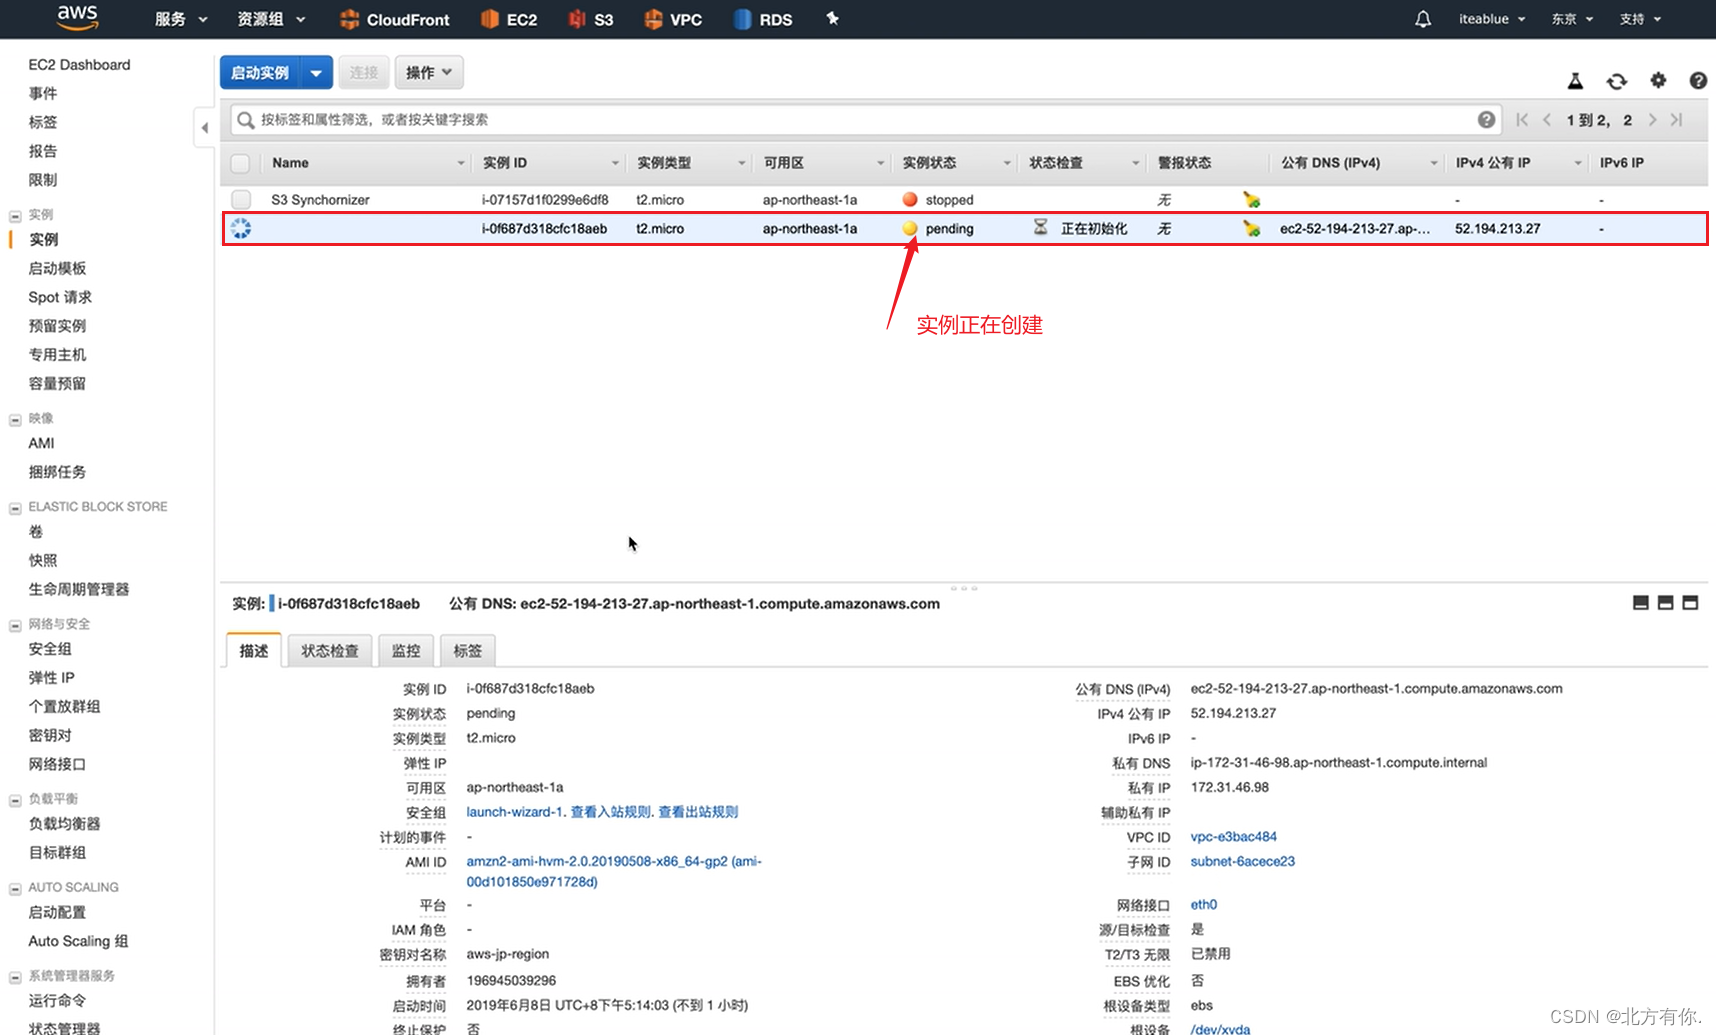This screenshot has height=1035, width=1716.
Task: Click the search help icon in filter bar
Action: 1487,120
